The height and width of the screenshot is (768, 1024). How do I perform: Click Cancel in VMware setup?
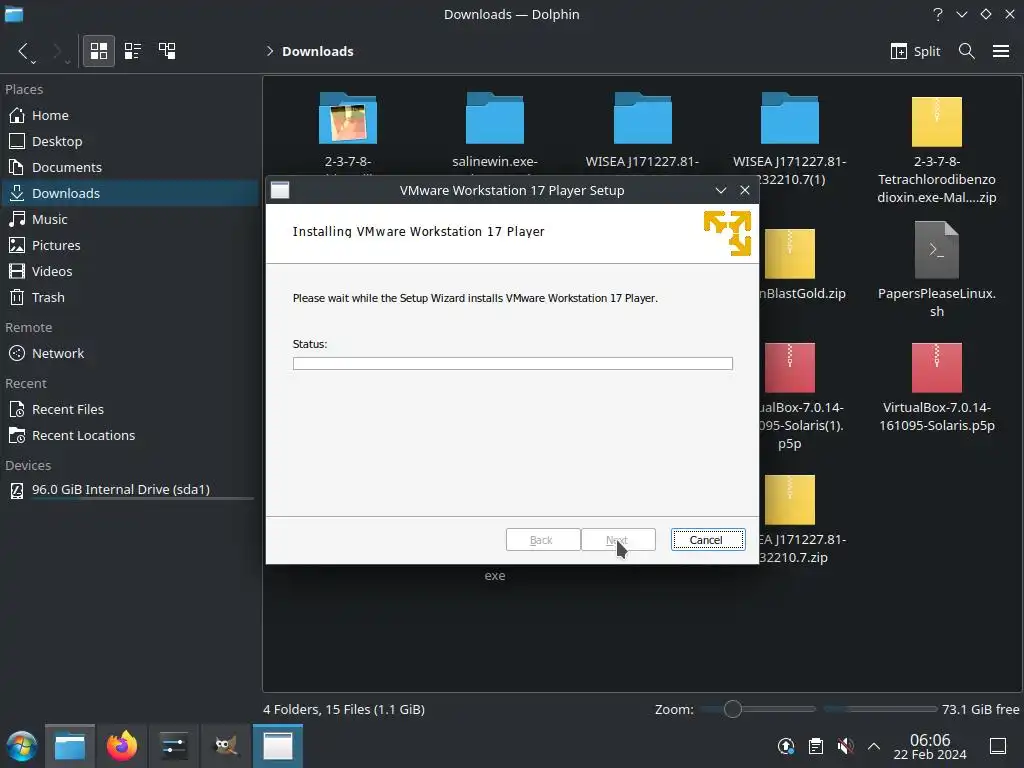(708, 540)
